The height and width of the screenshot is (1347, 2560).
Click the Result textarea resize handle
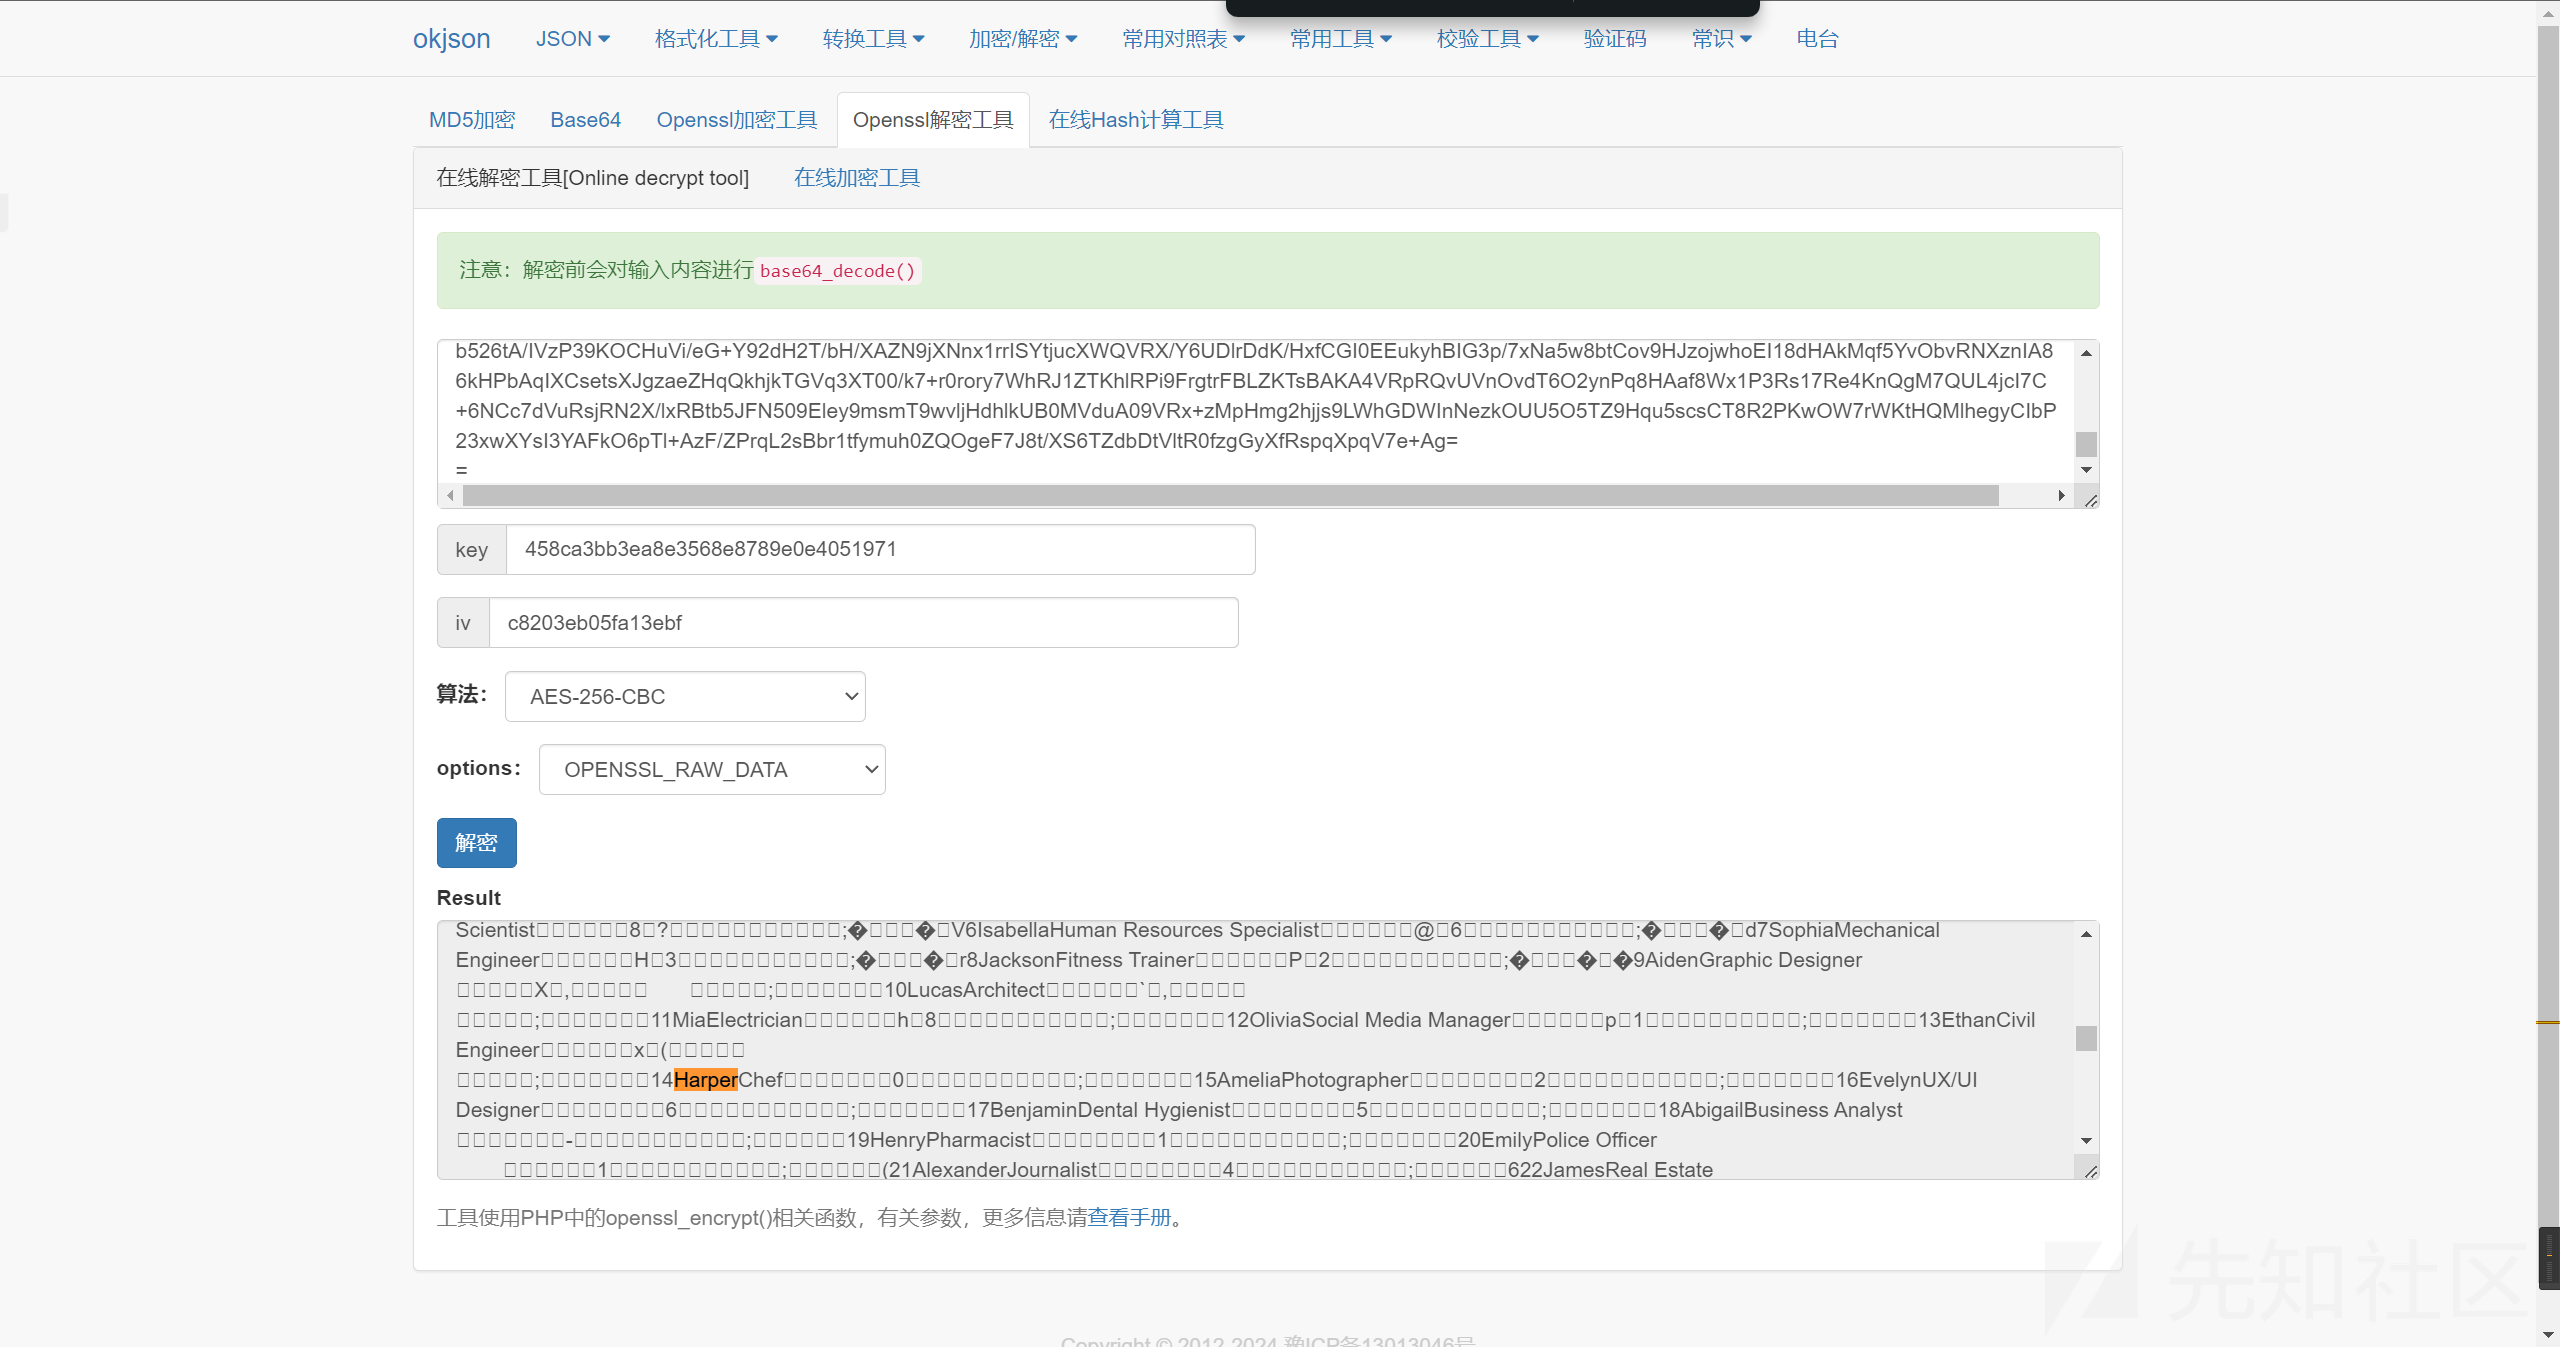pyautogui.click(x=2089, y=1170)
